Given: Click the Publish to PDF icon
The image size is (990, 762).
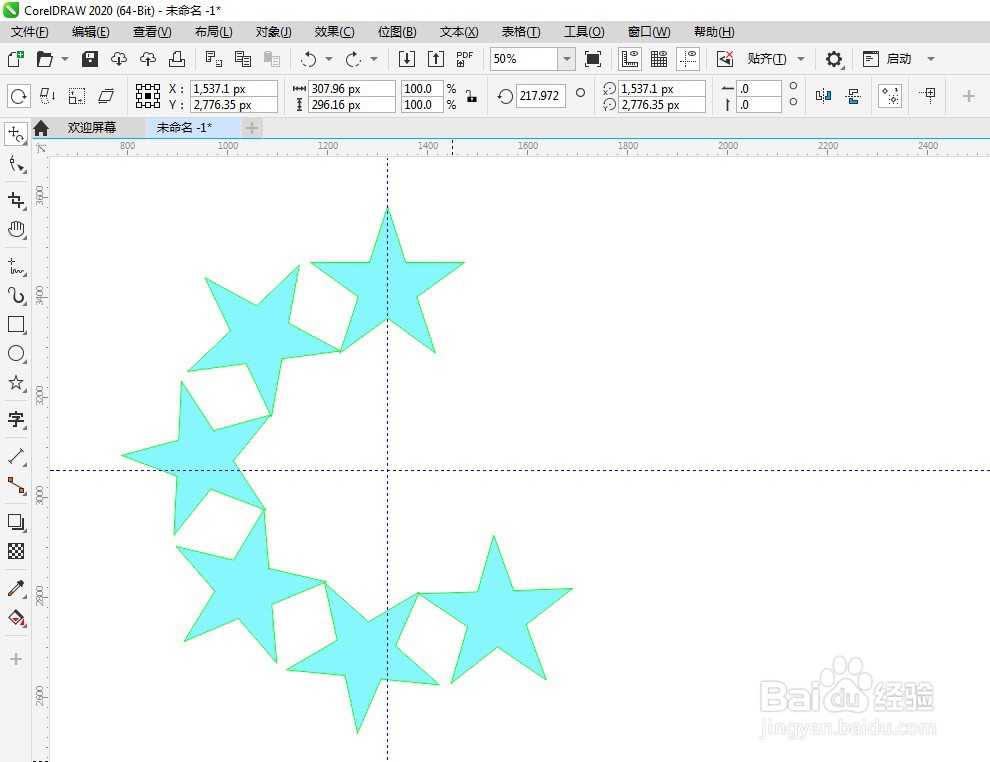Looking at the screenshot, I should tap(464, 59).
